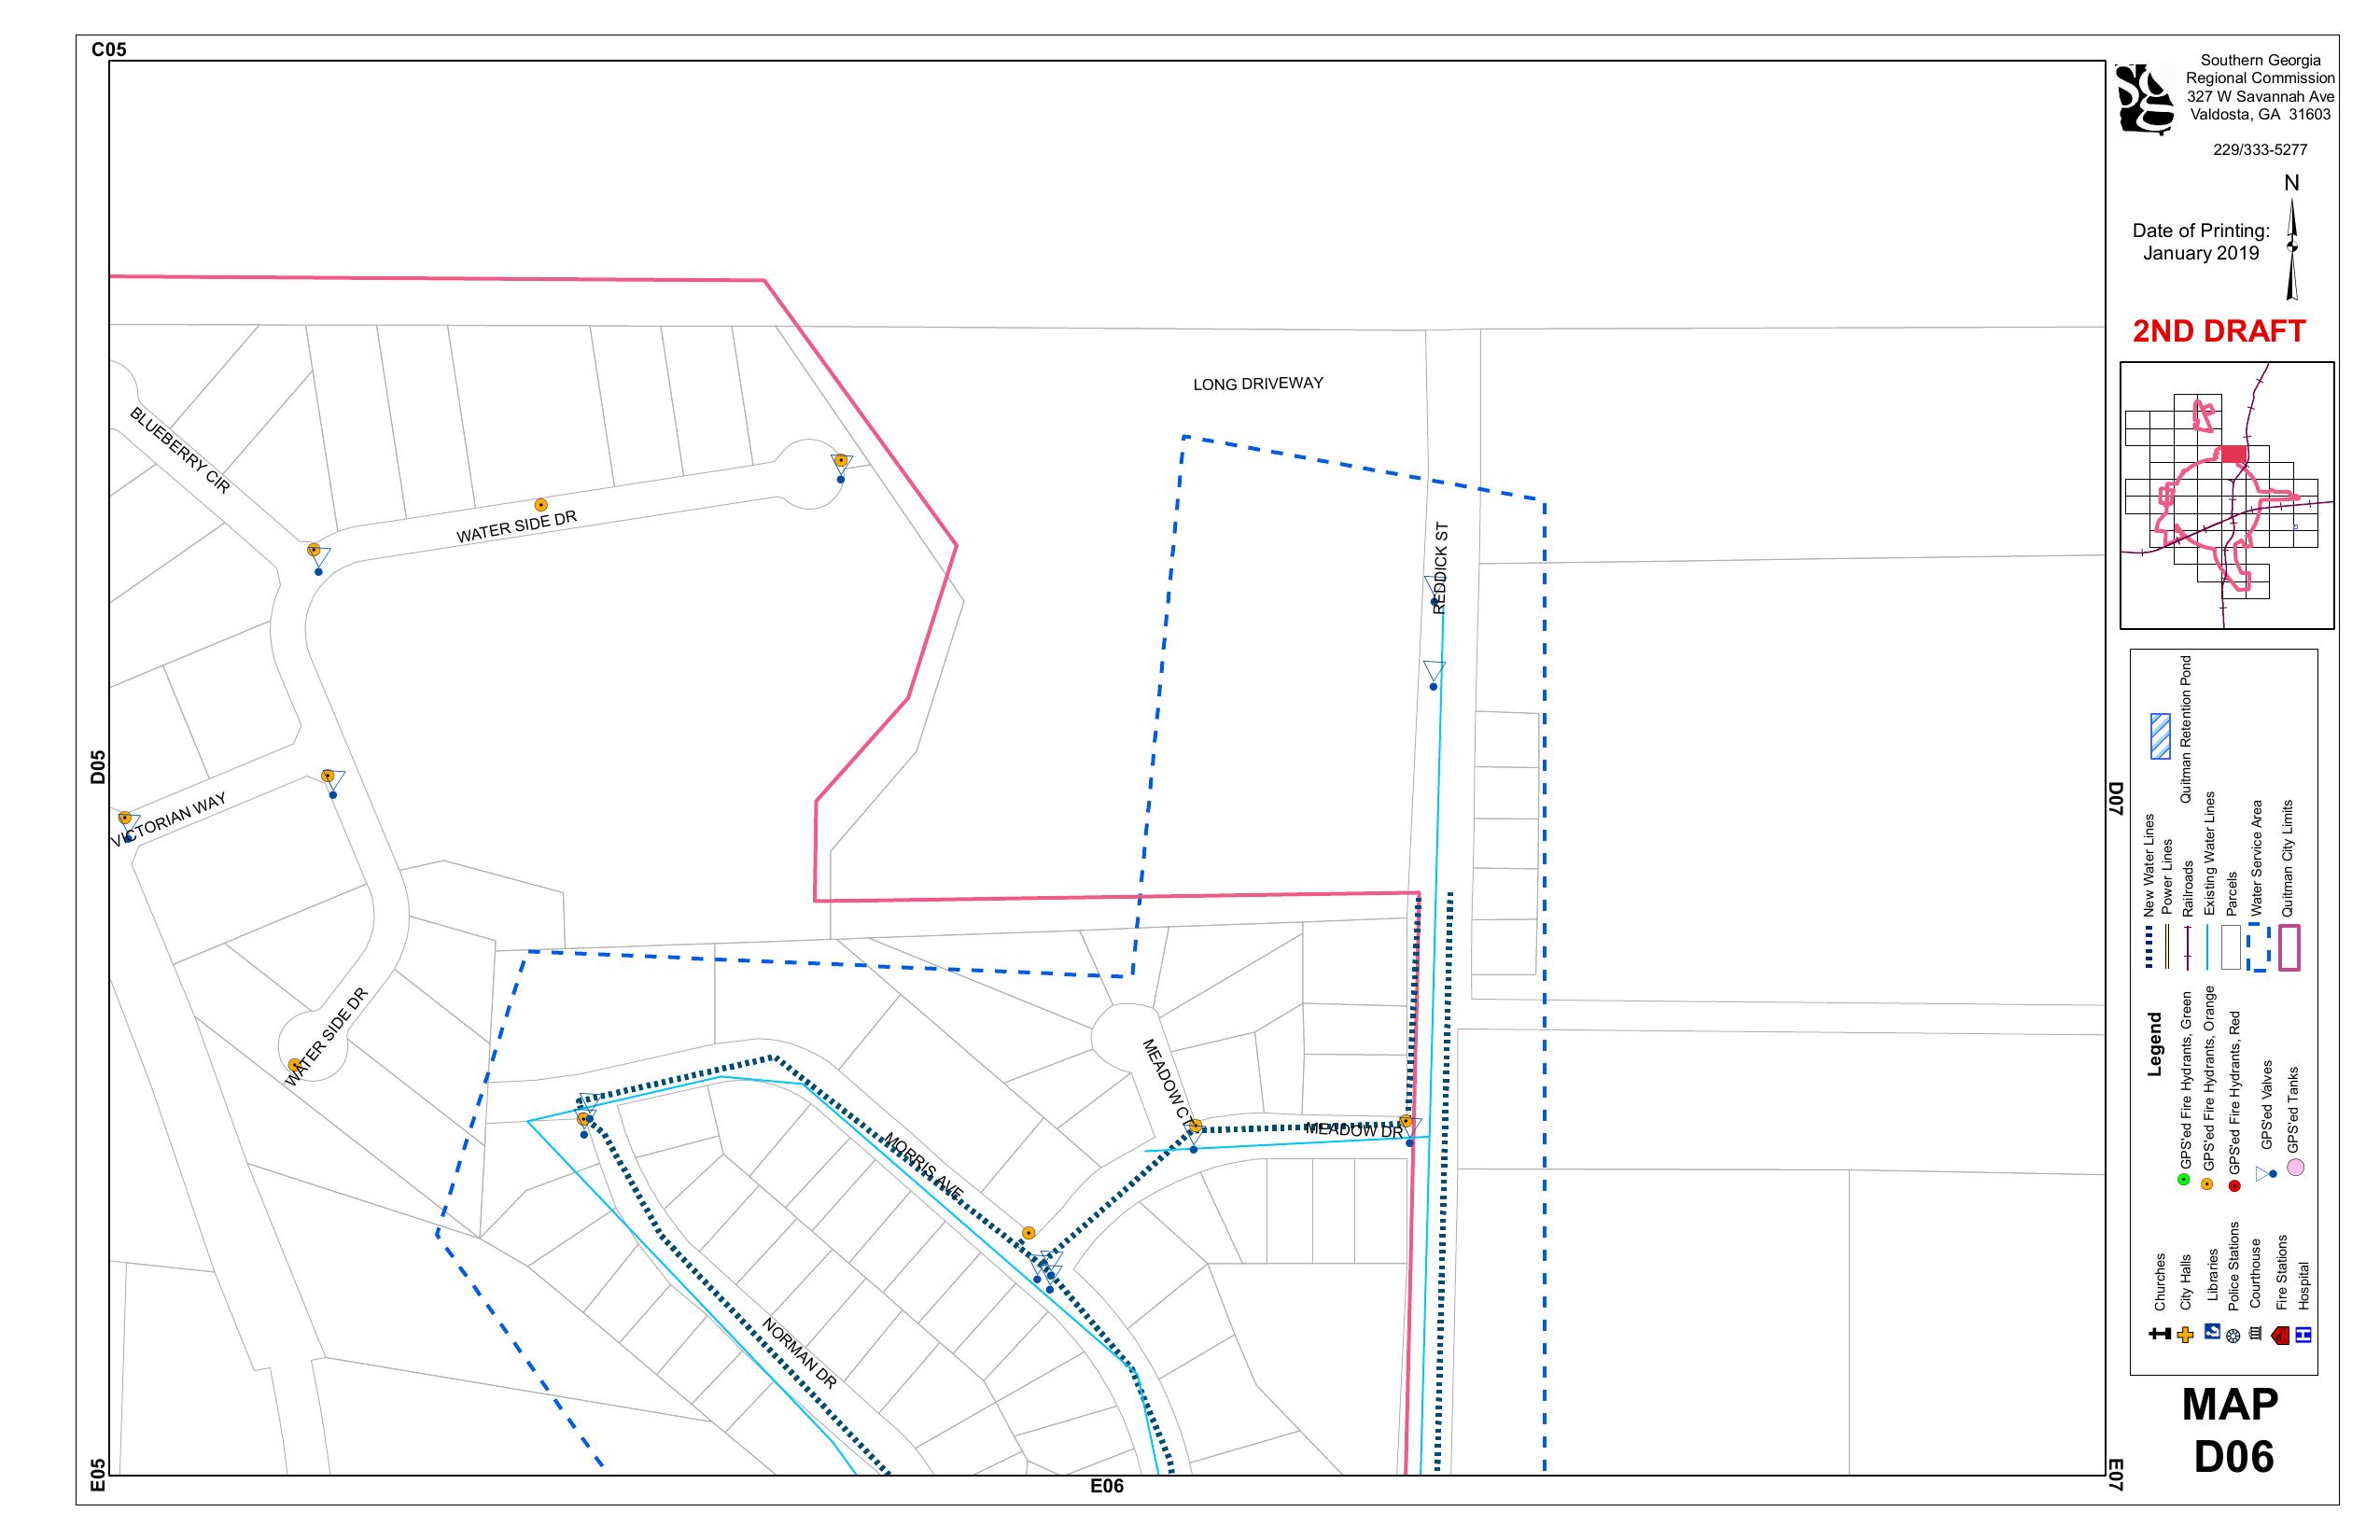The image size is (2380, 1540).
Task: Click the BLUEBERRY CIR street label
Action: click(x=180, y=450)
